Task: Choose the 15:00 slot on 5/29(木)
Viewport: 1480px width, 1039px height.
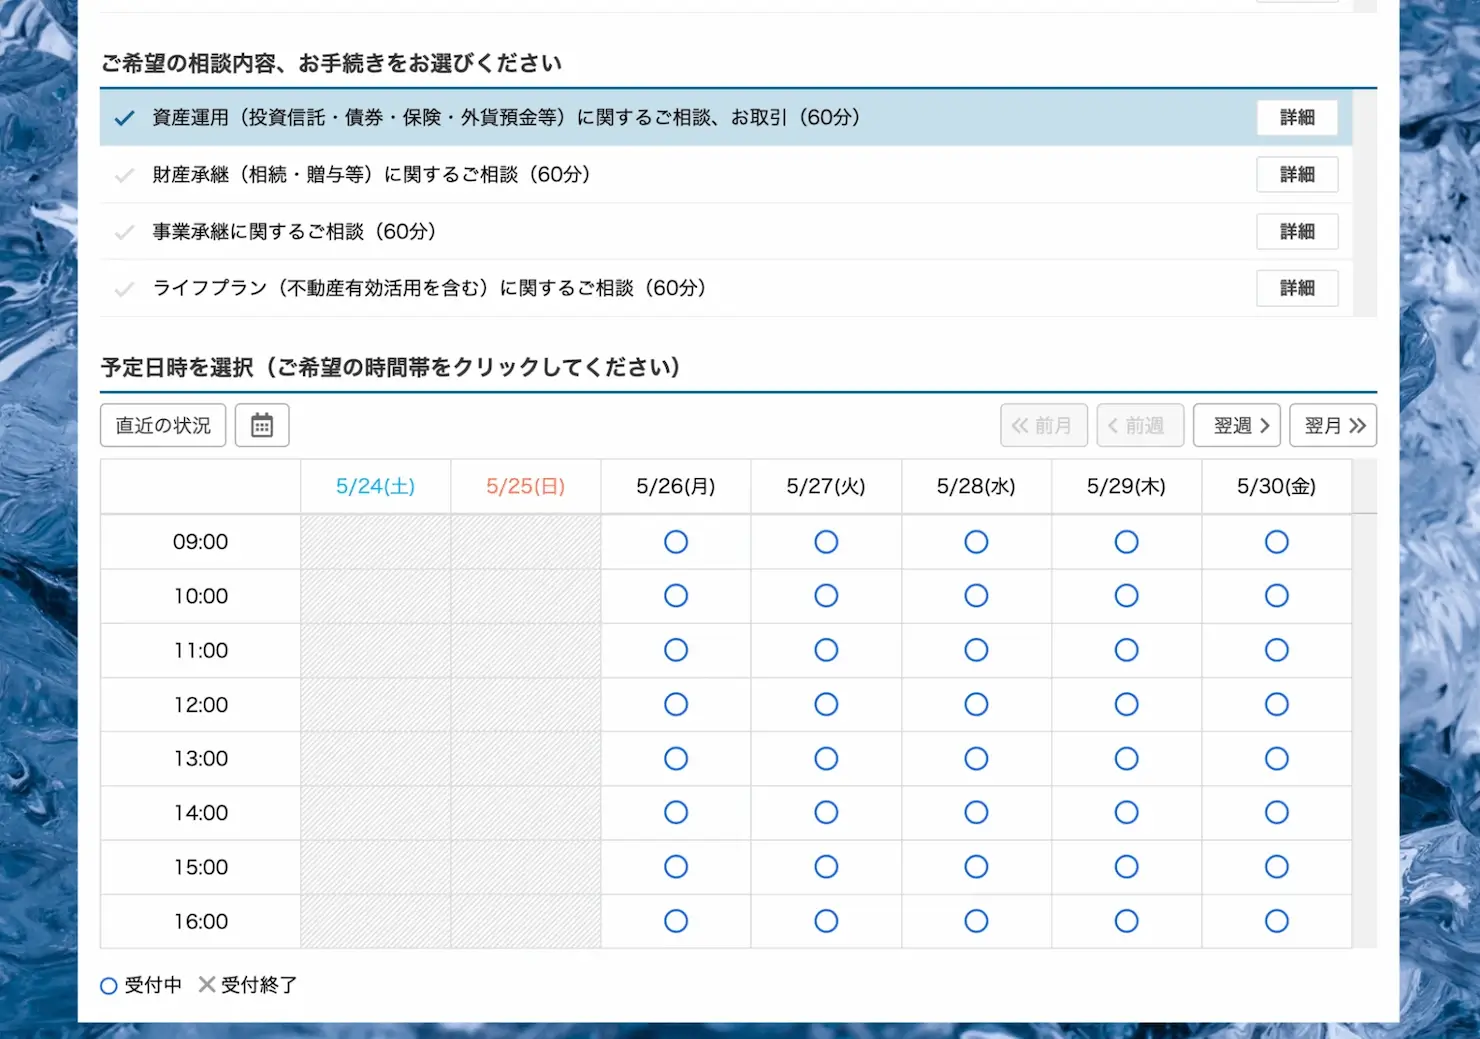Action: click(1126, 866)
